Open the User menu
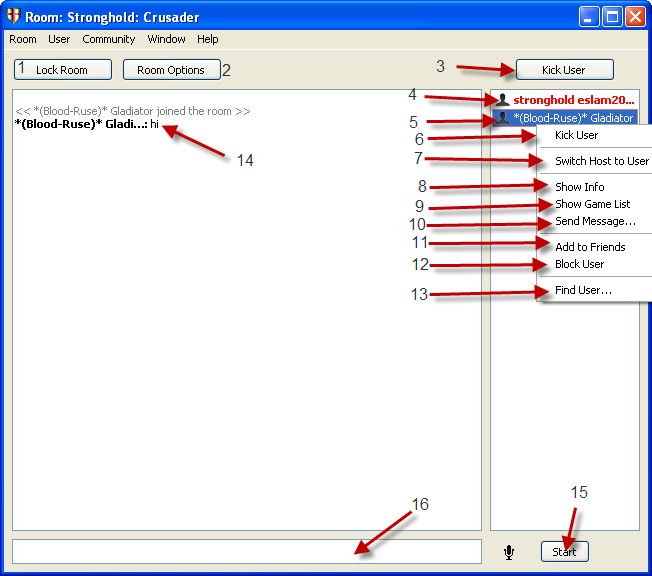 (59, 39)
